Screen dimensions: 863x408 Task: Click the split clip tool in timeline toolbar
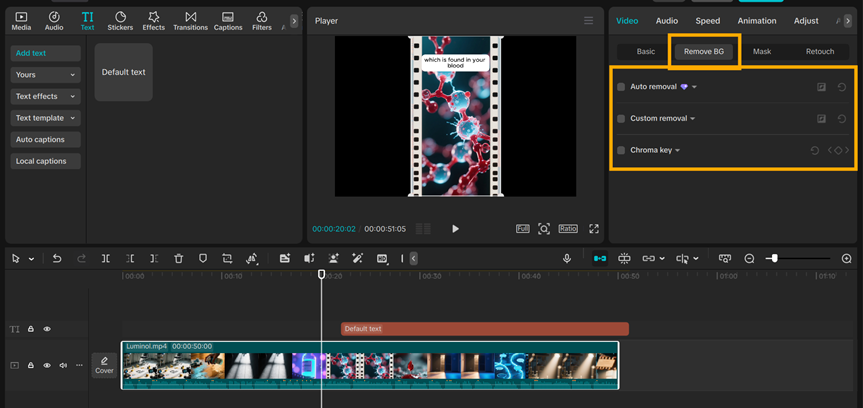pos(106,259)
